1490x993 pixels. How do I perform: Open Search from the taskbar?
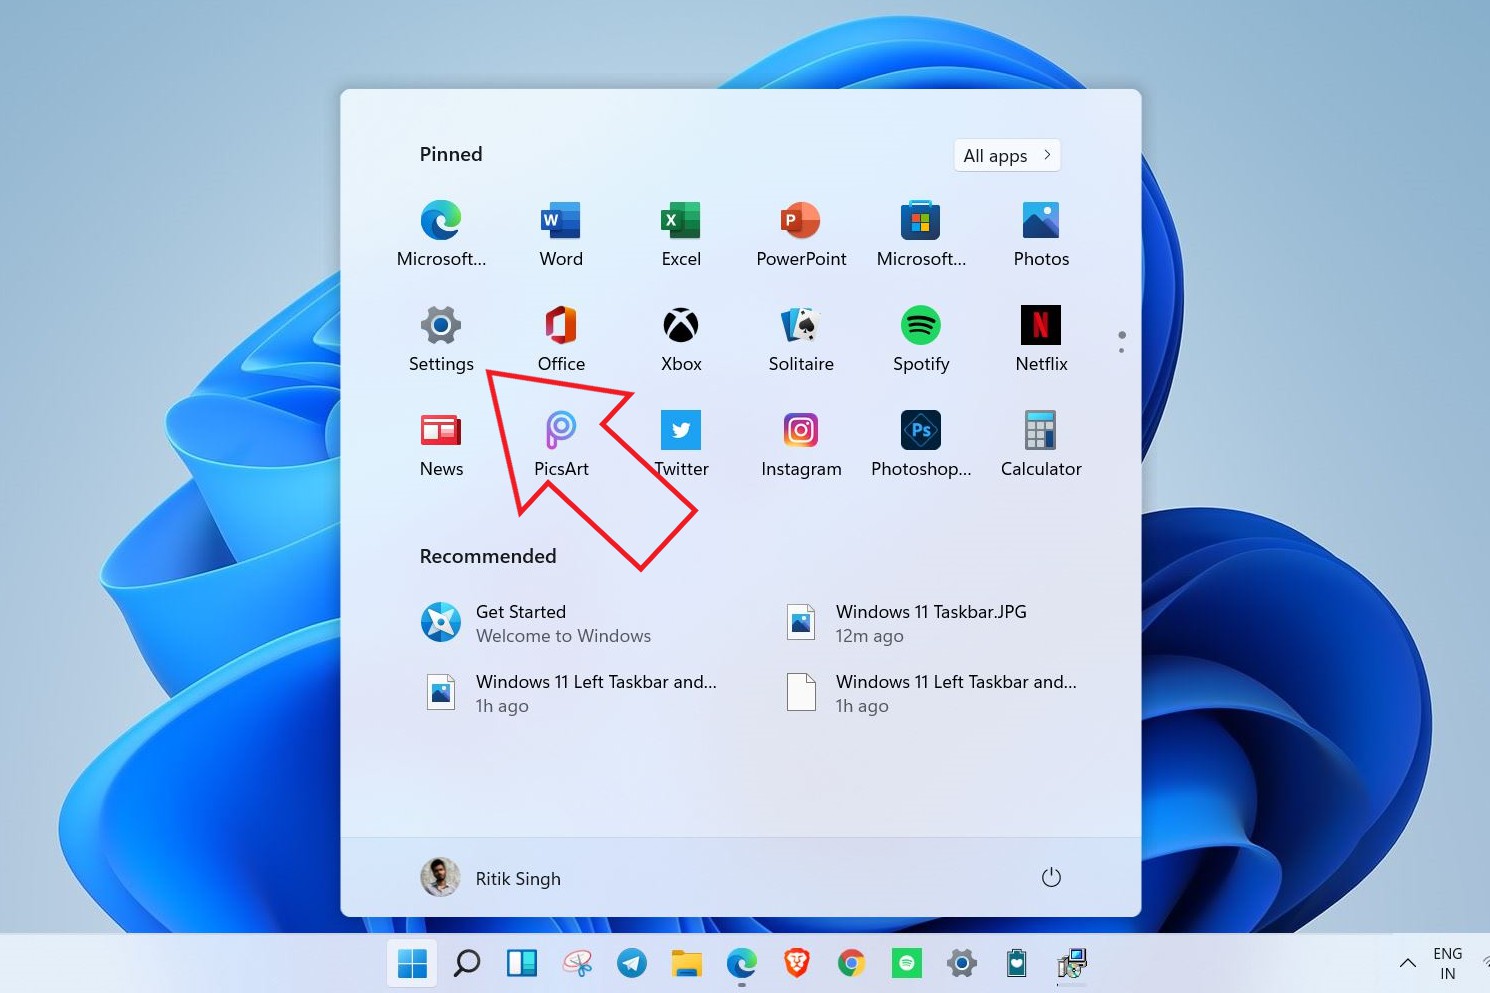tap(467, 964)
